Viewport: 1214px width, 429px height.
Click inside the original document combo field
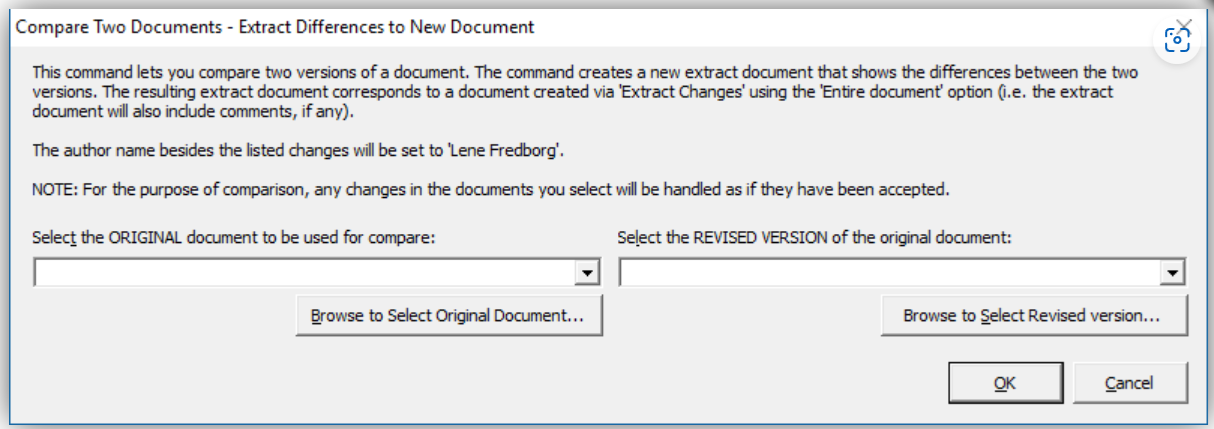click(x=307, y=274)
